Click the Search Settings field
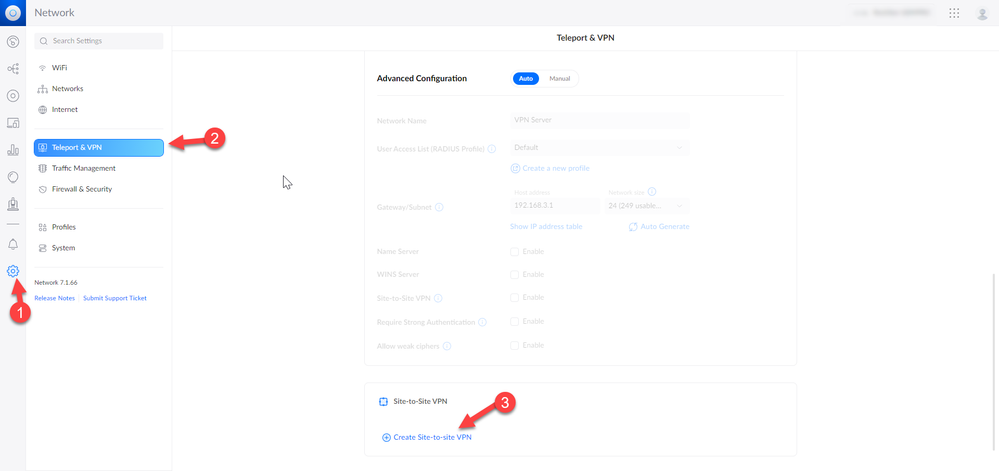 (x=99, y=41)
